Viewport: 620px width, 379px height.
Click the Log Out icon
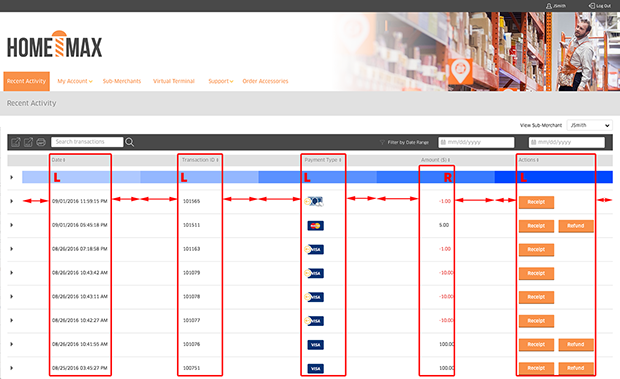pyautogui.click(x=592, y=6)
